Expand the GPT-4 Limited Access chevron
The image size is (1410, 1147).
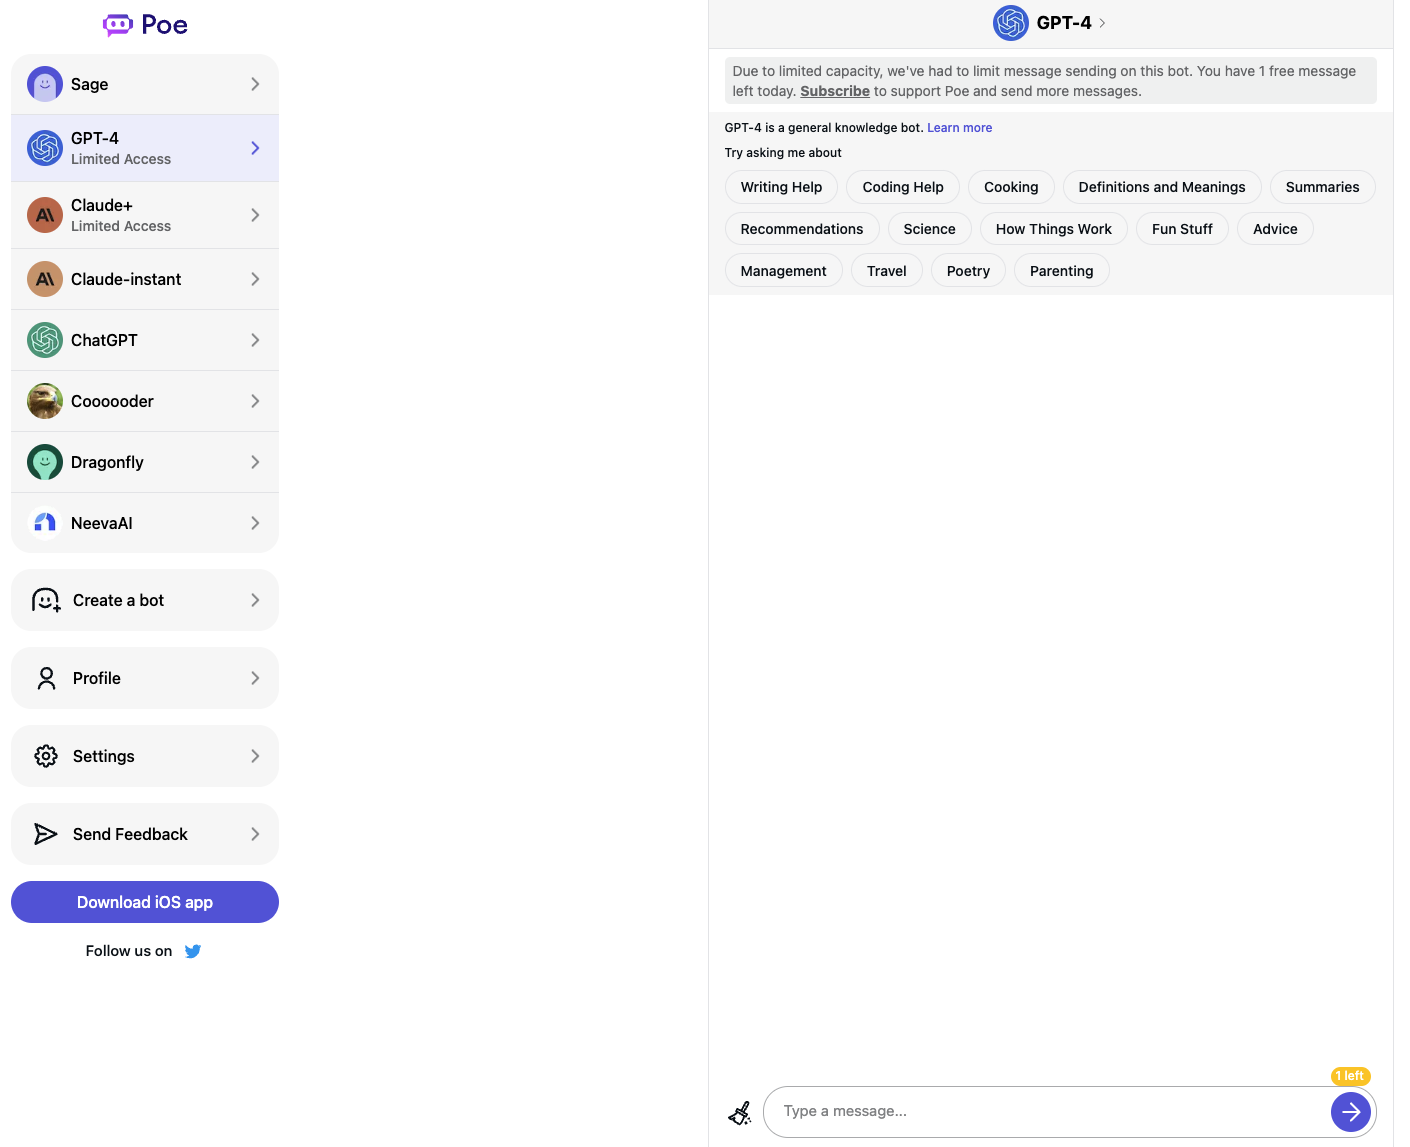pos(255,148)
